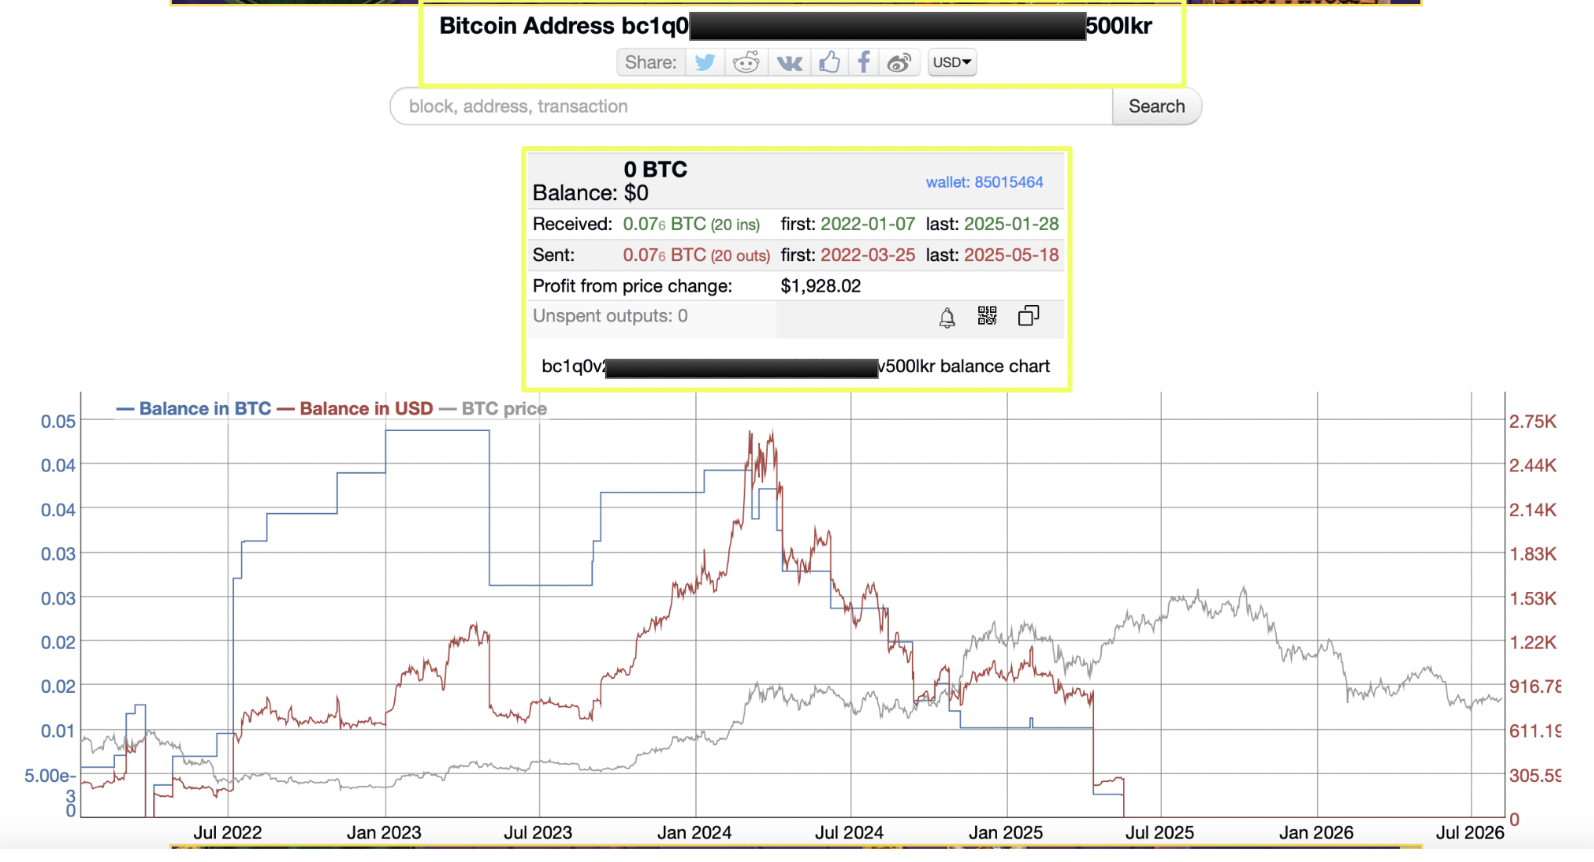The width and height of the screenshot is (1594, 862).
Task: Share address on Facebook
Action: (x=863, y=62)
